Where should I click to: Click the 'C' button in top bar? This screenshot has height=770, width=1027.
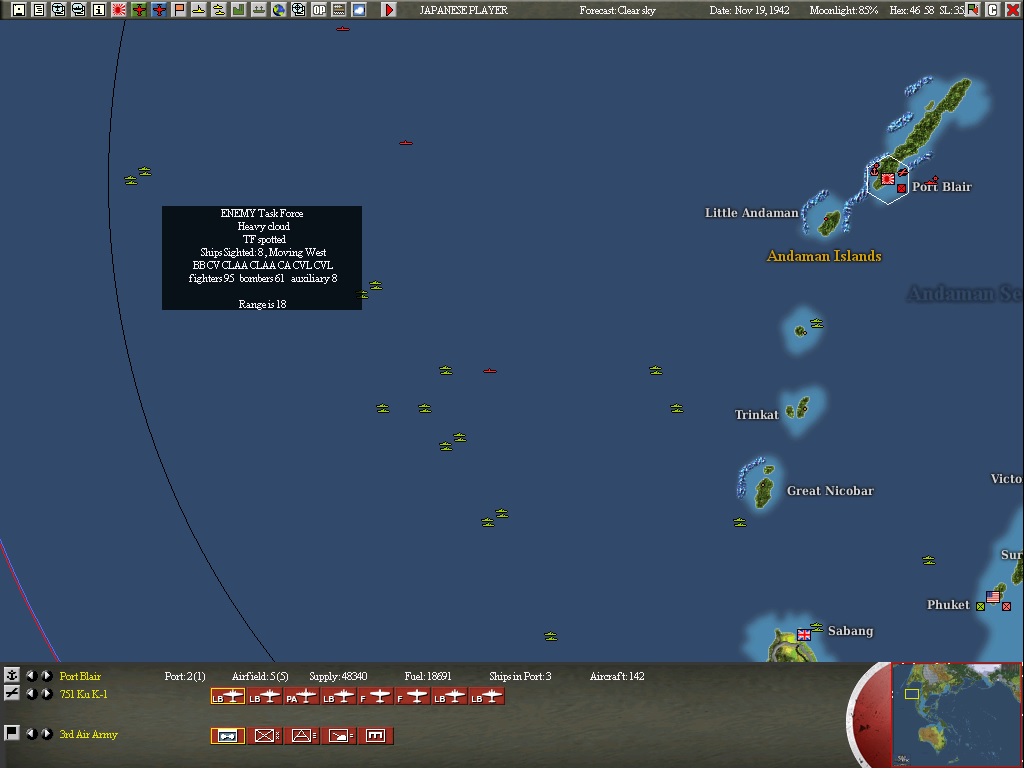pyautogui.click(x=993, y=10)
